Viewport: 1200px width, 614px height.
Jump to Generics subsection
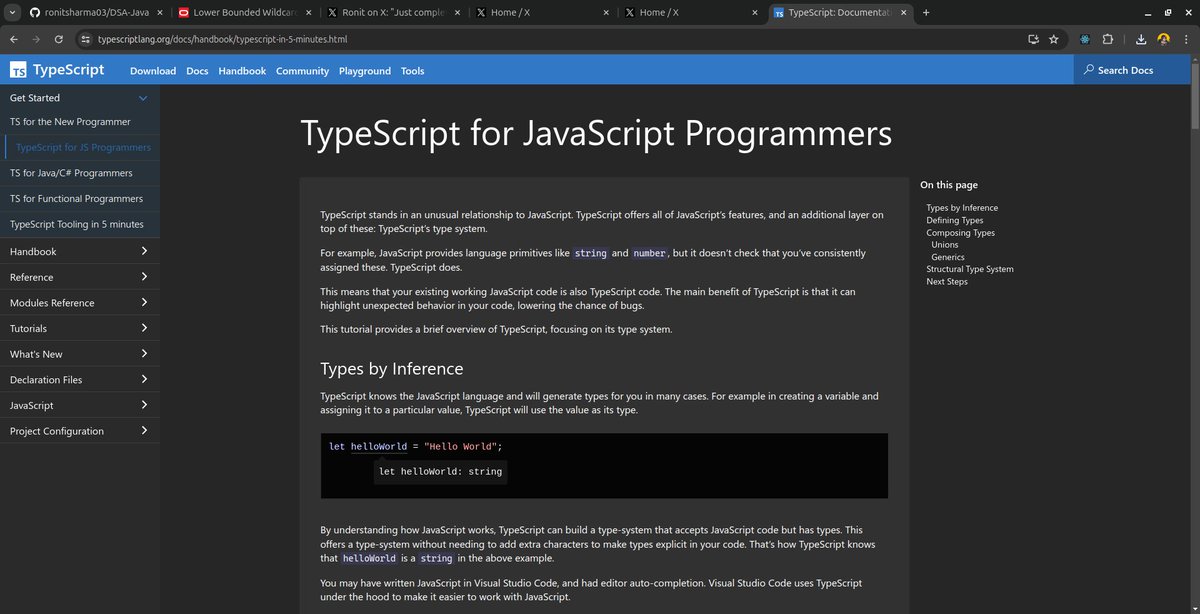coord(948,257)
